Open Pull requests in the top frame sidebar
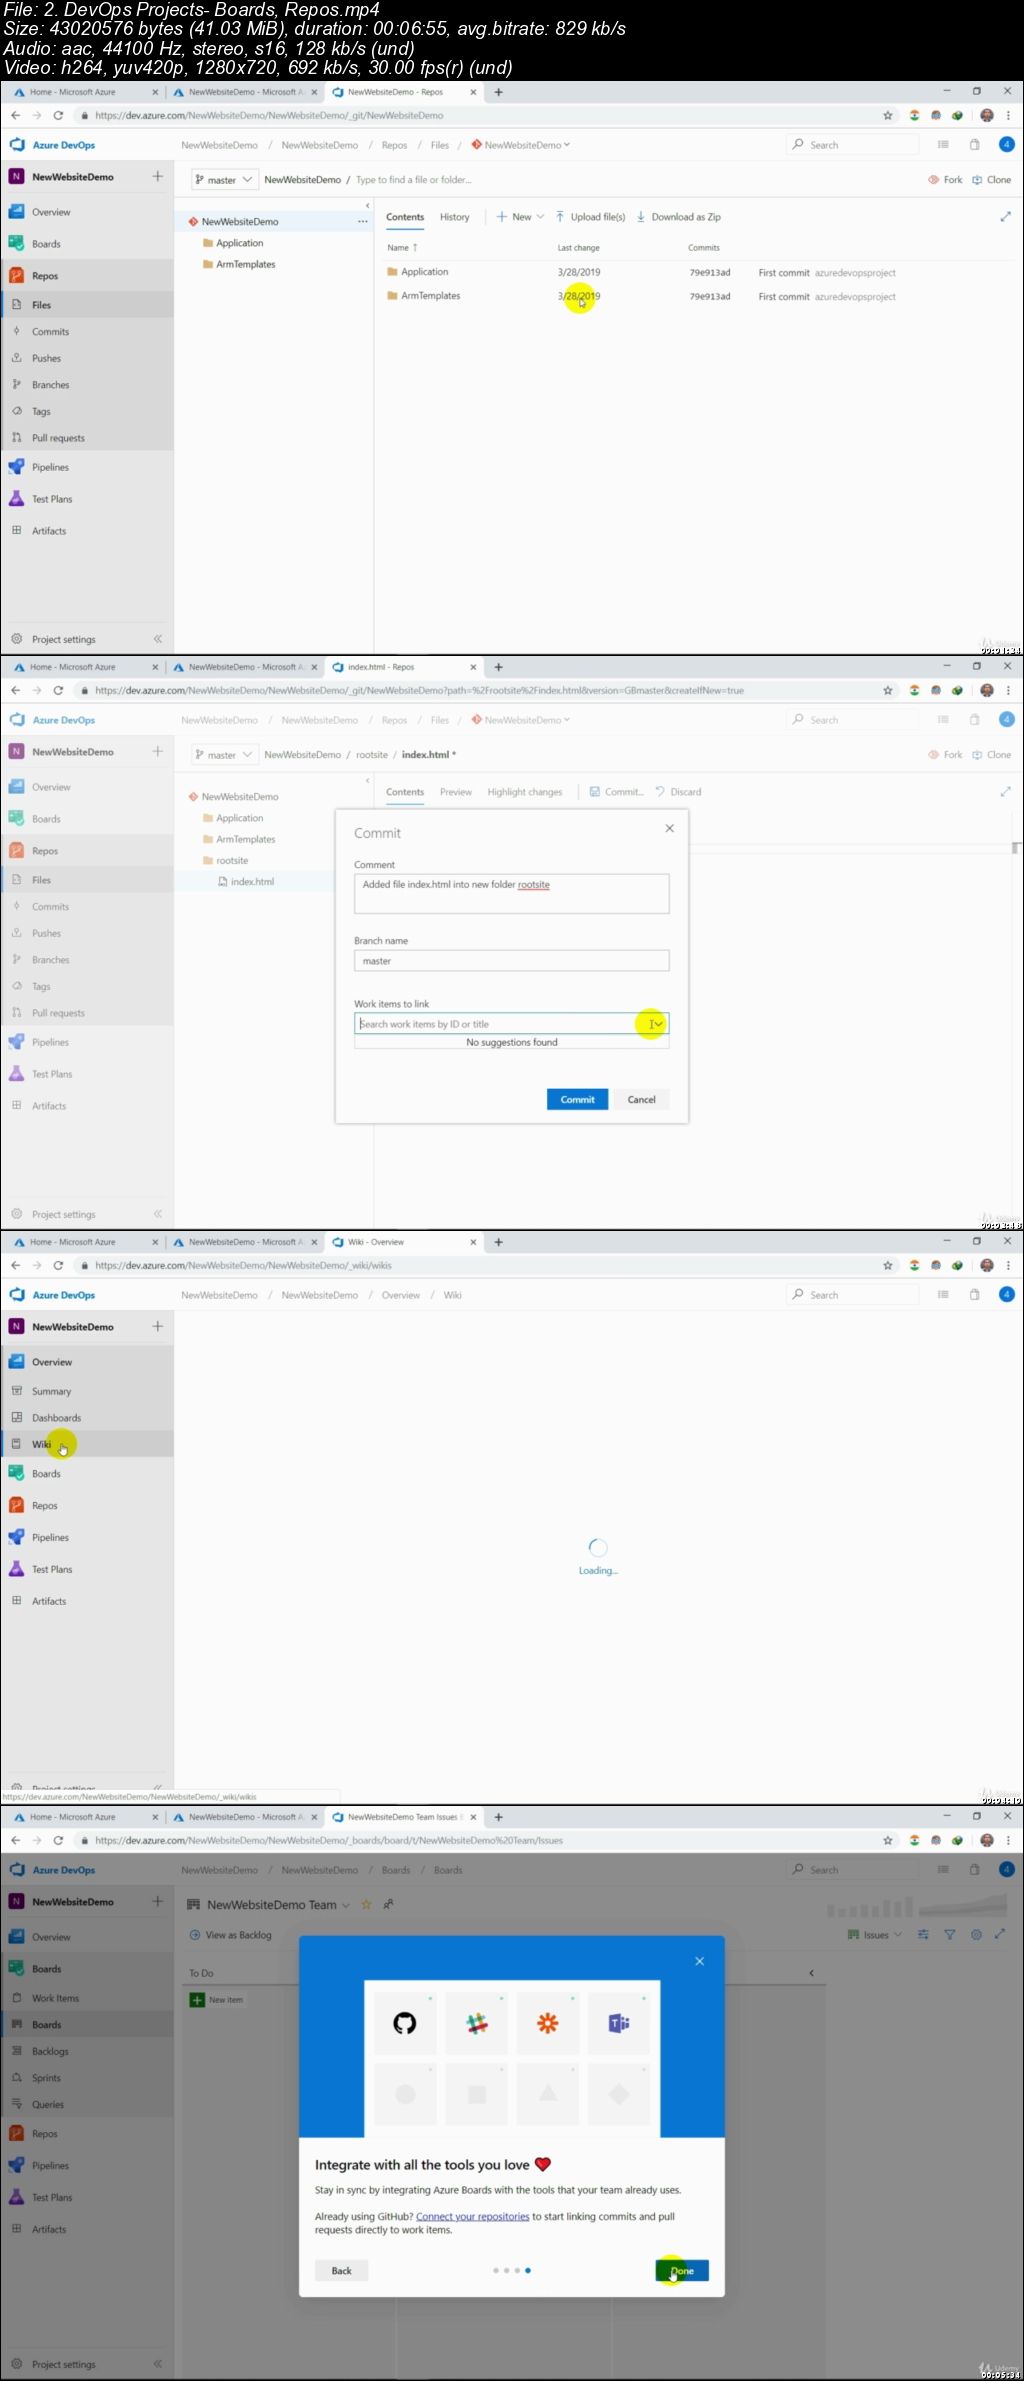The width and height of the screenshot is (1024, 2381). tap(58, 438)
